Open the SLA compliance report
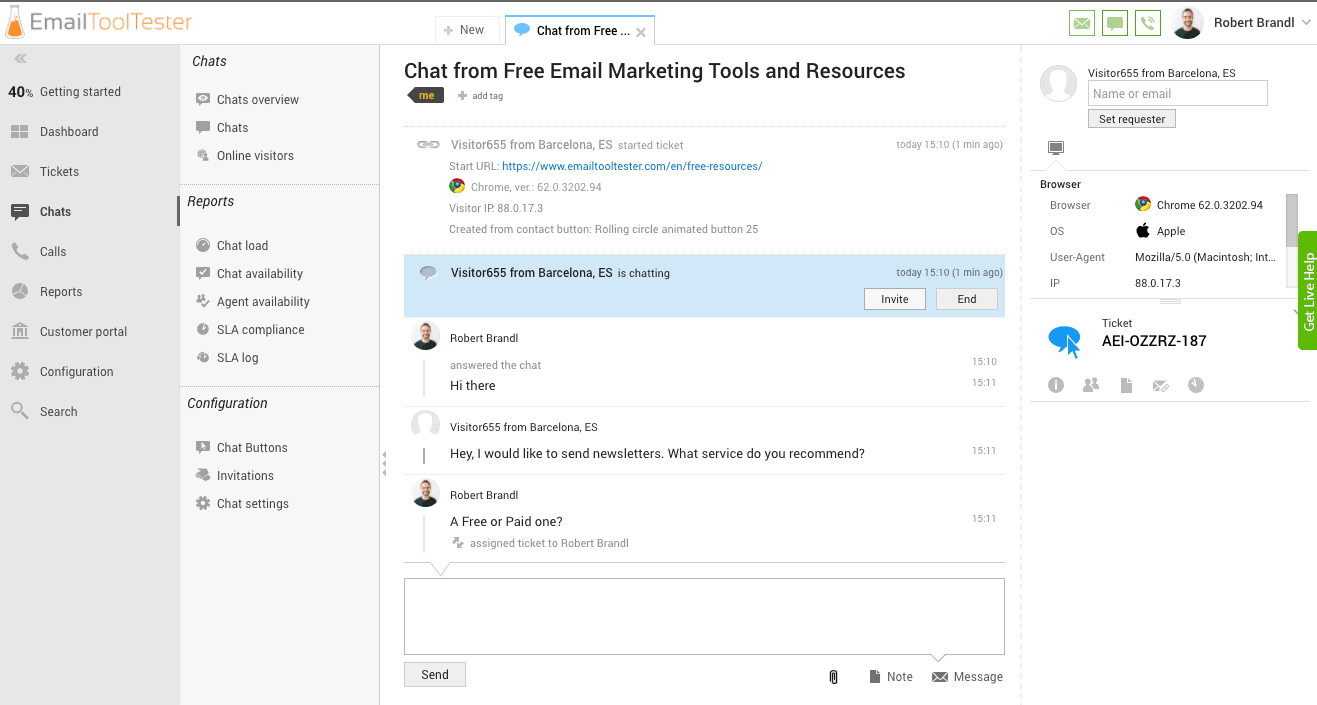Image resolution: width=1317 pixels, height=705 pixels. [x=260, y=330]
